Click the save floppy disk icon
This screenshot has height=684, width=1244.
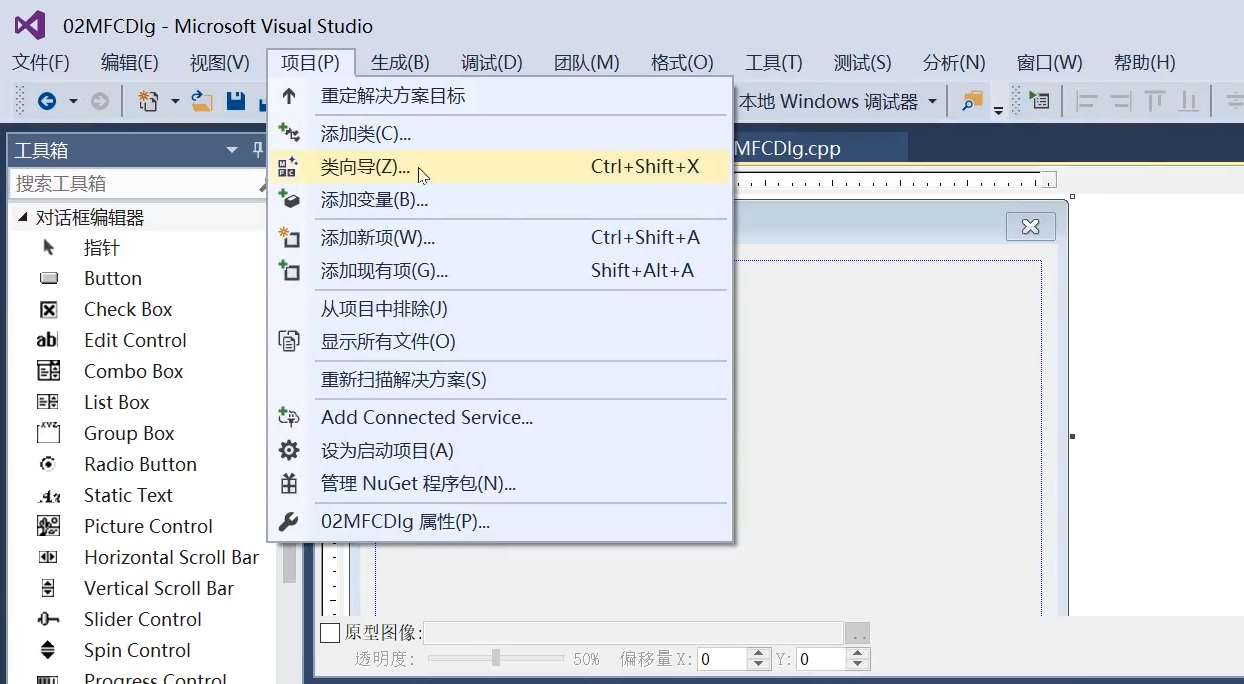(x=236, y=101)
